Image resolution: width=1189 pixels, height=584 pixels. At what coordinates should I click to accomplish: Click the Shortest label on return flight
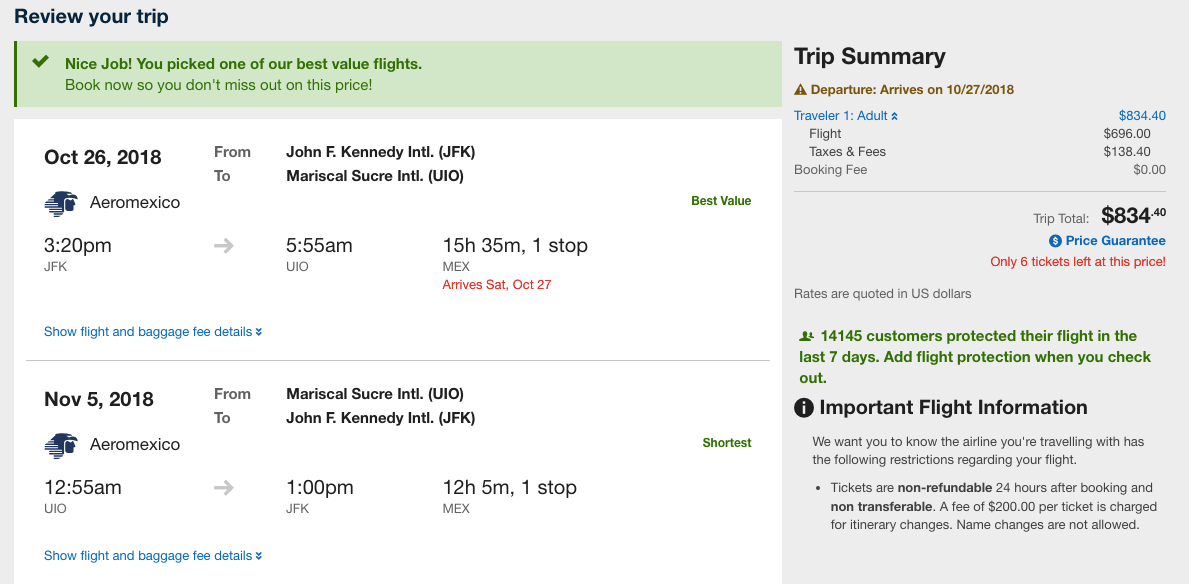726,443
